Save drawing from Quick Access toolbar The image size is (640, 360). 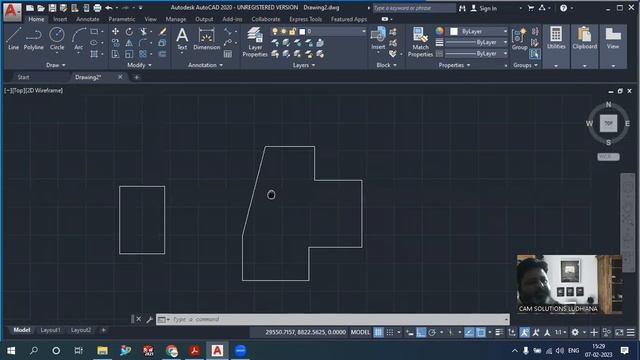tap(52, 8)
